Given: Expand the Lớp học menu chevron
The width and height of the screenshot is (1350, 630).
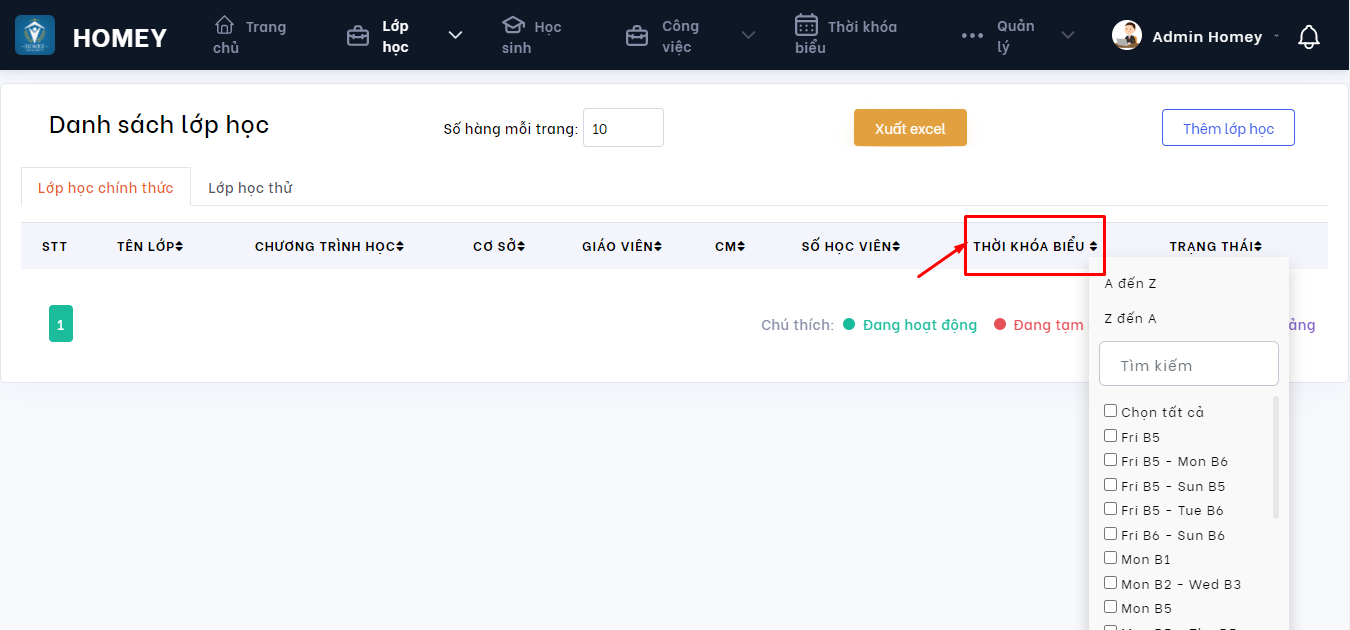Looking at the screenshot, I should pos(455,36).
